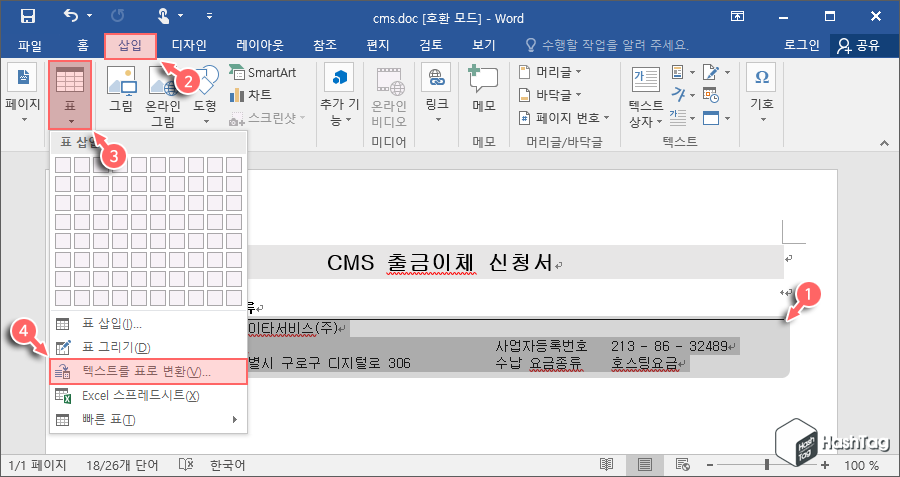Image resolution: width=900 pixels, height=477 pixels.
Task: Click the title 'CMS 출금이체 신청서'
Action: click(x=440, y=263)
